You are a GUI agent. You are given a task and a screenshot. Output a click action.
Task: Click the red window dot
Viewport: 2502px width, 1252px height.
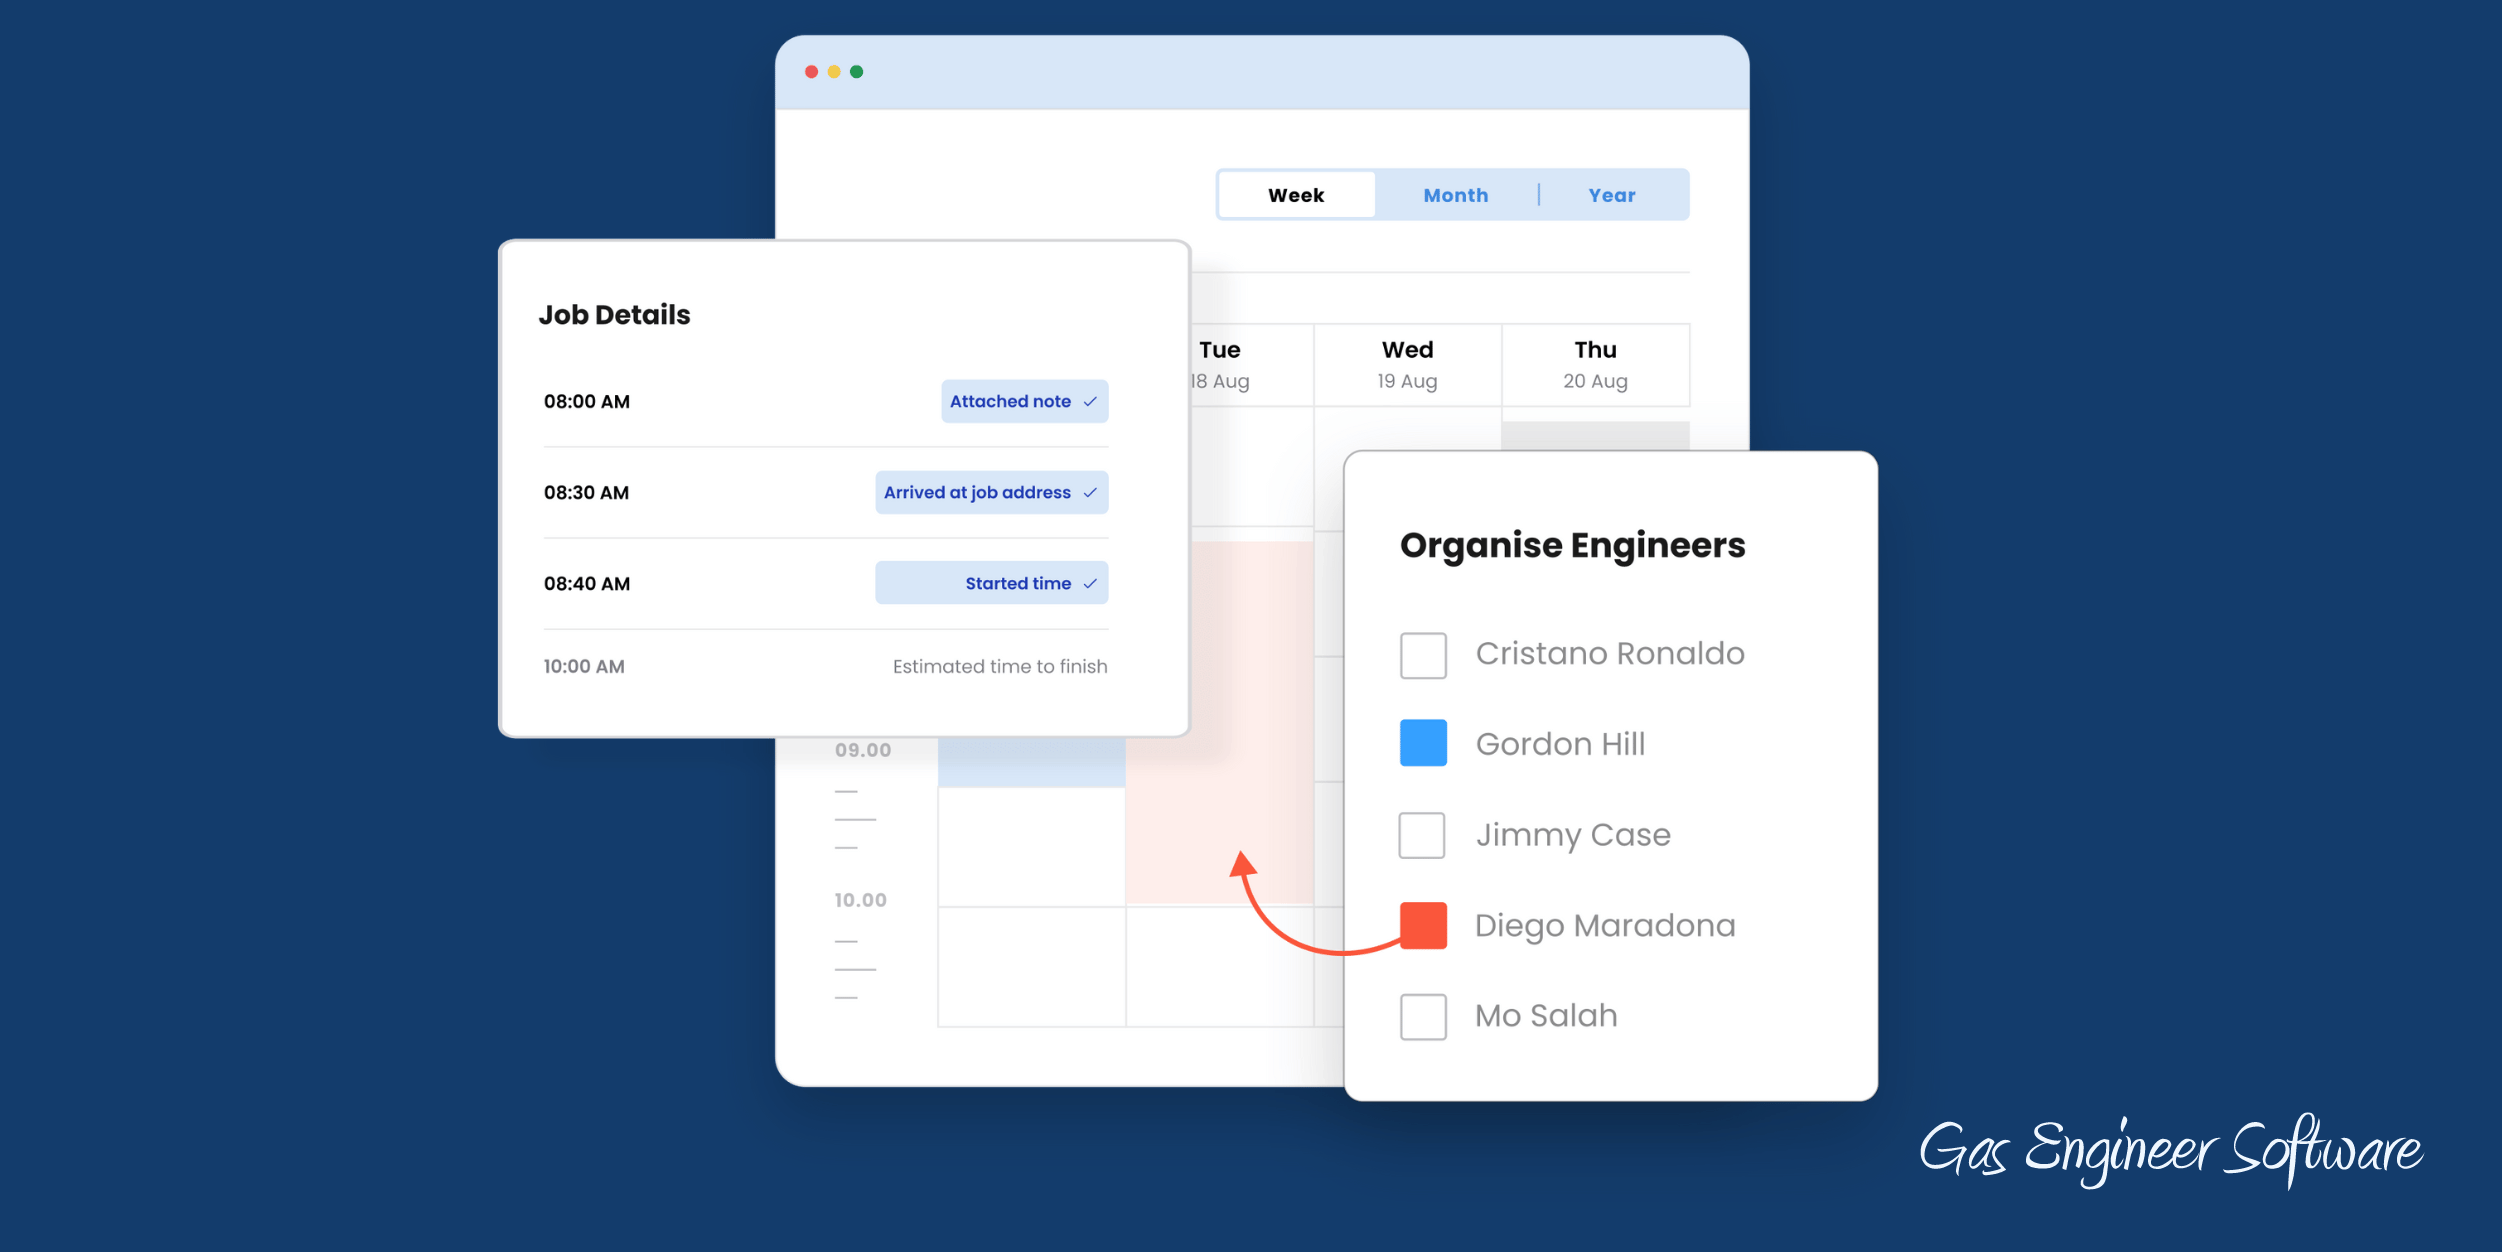[811, 72]
